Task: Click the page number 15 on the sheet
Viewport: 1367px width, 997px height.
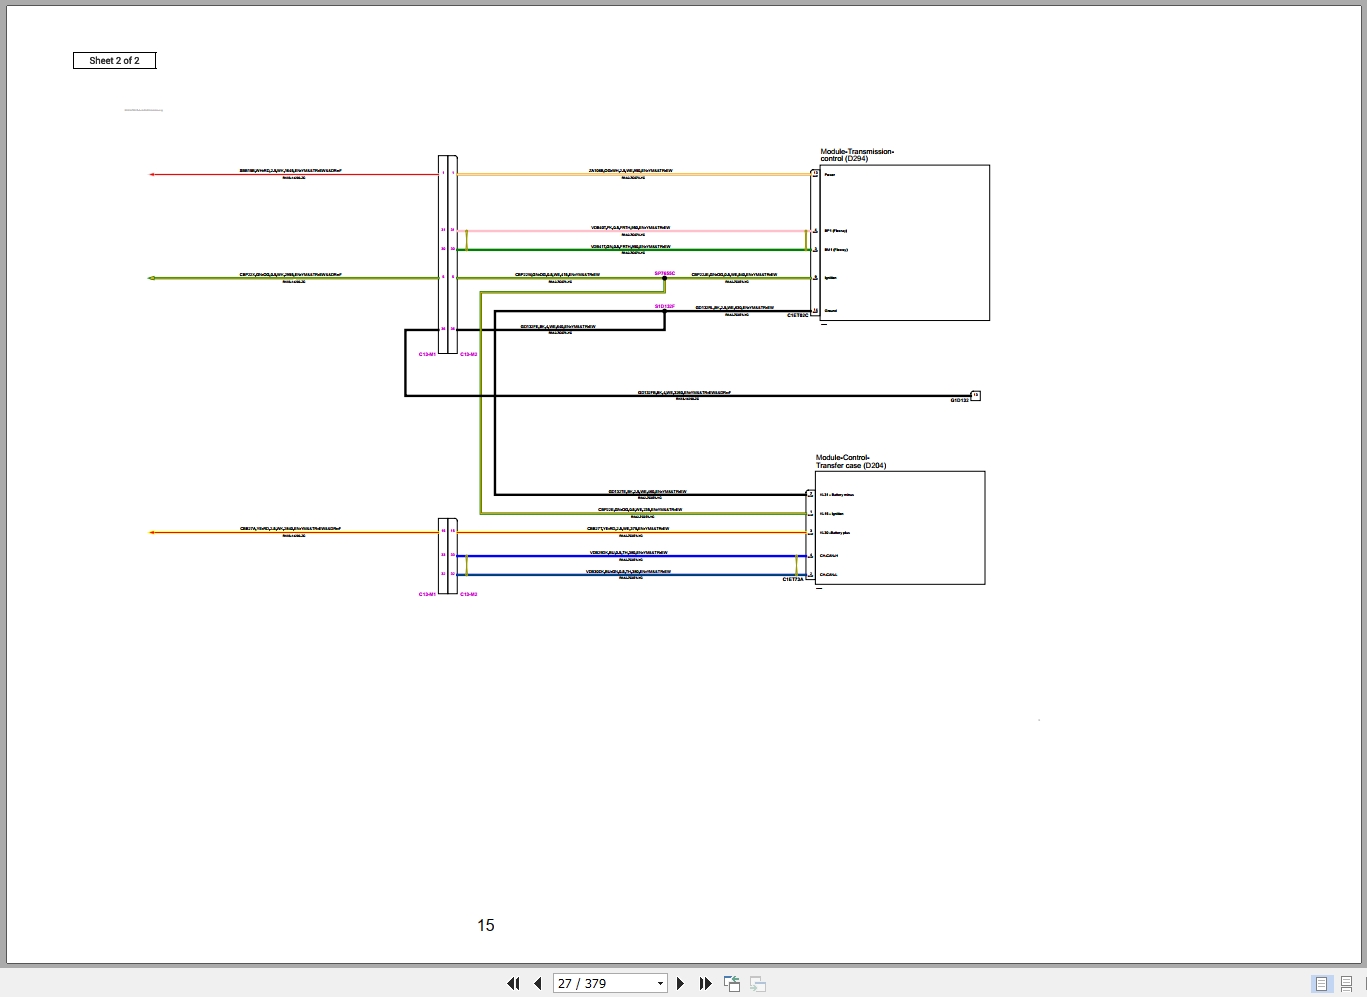Action: [x=486, y=925]
